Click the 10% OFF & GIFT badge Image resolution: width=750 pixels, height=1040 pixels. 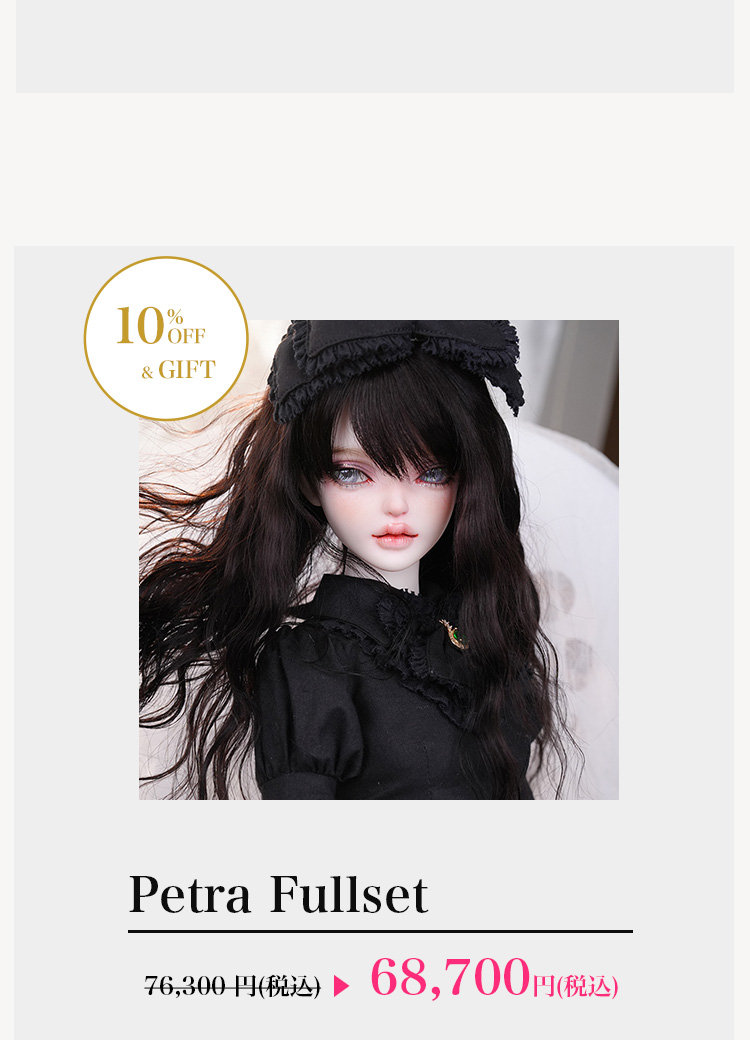[x=166, y=338]
